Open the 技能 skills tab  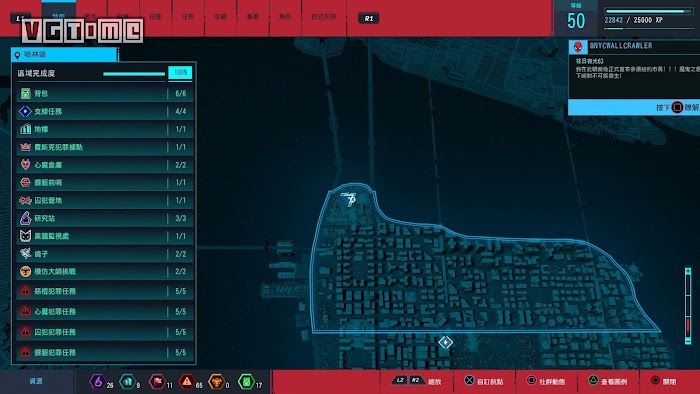155,17
